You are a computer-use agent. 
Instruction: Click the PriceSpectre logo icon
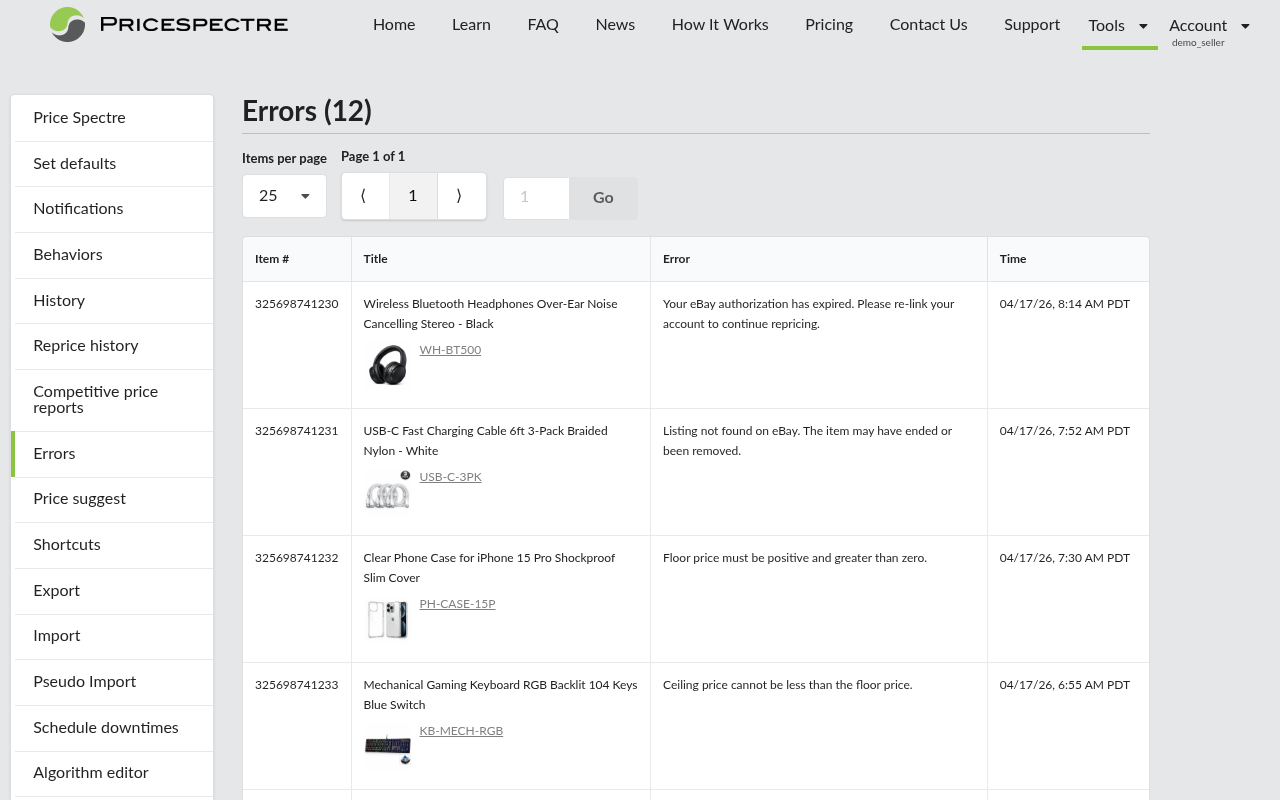[66, 25]
